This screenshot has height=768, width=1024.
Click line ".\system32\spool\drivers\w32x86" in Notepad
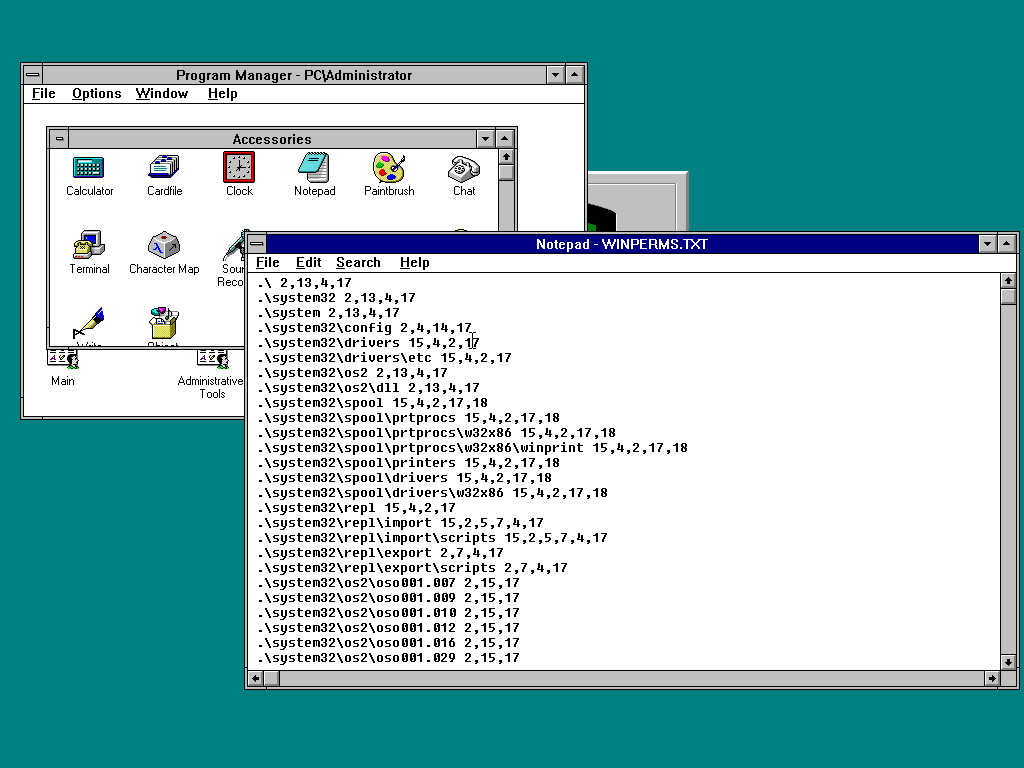click(432, 493)
